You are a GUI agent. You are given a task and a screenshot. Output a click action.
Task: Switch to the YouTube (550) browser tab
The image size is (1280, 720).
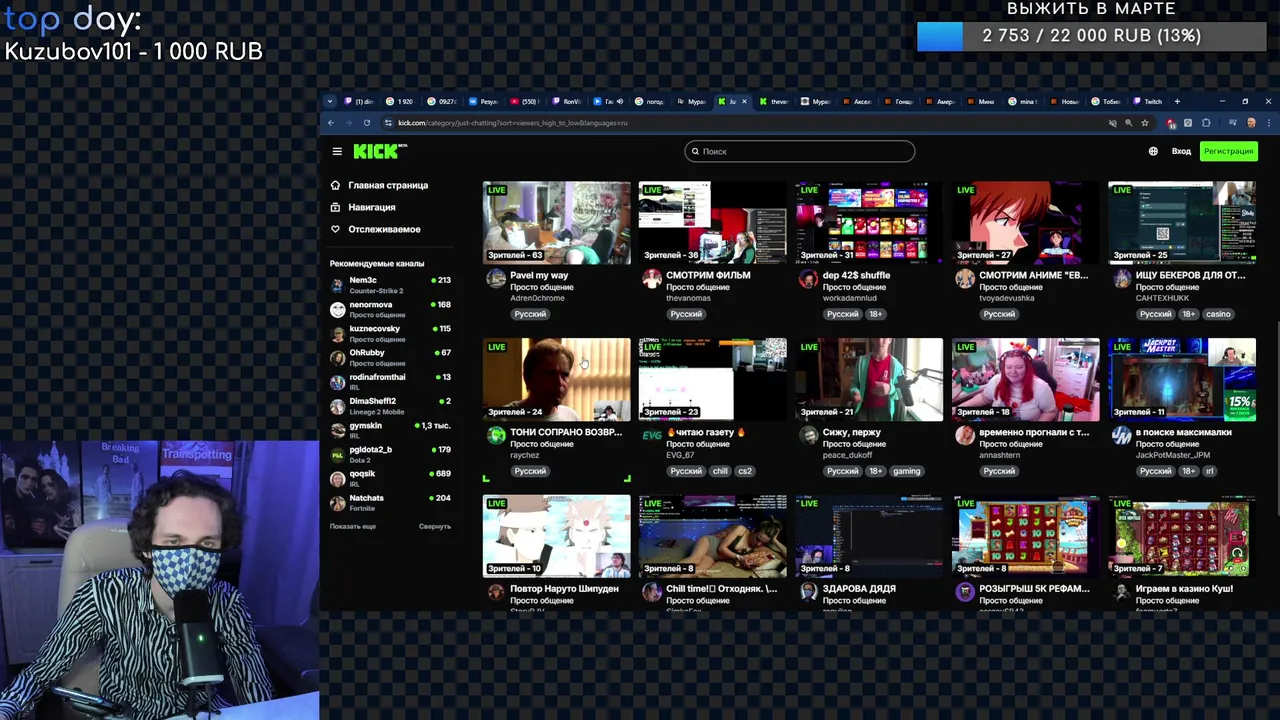coord(526,101)
